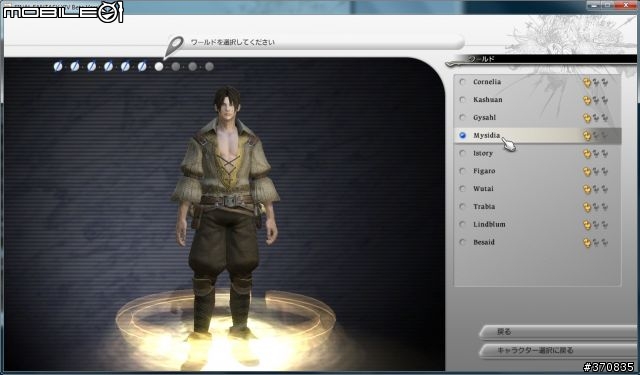640x375 pixels.
Task: Click the 'Gysahl' world name text
Action: pyautogui.click(x=484, y=118)
